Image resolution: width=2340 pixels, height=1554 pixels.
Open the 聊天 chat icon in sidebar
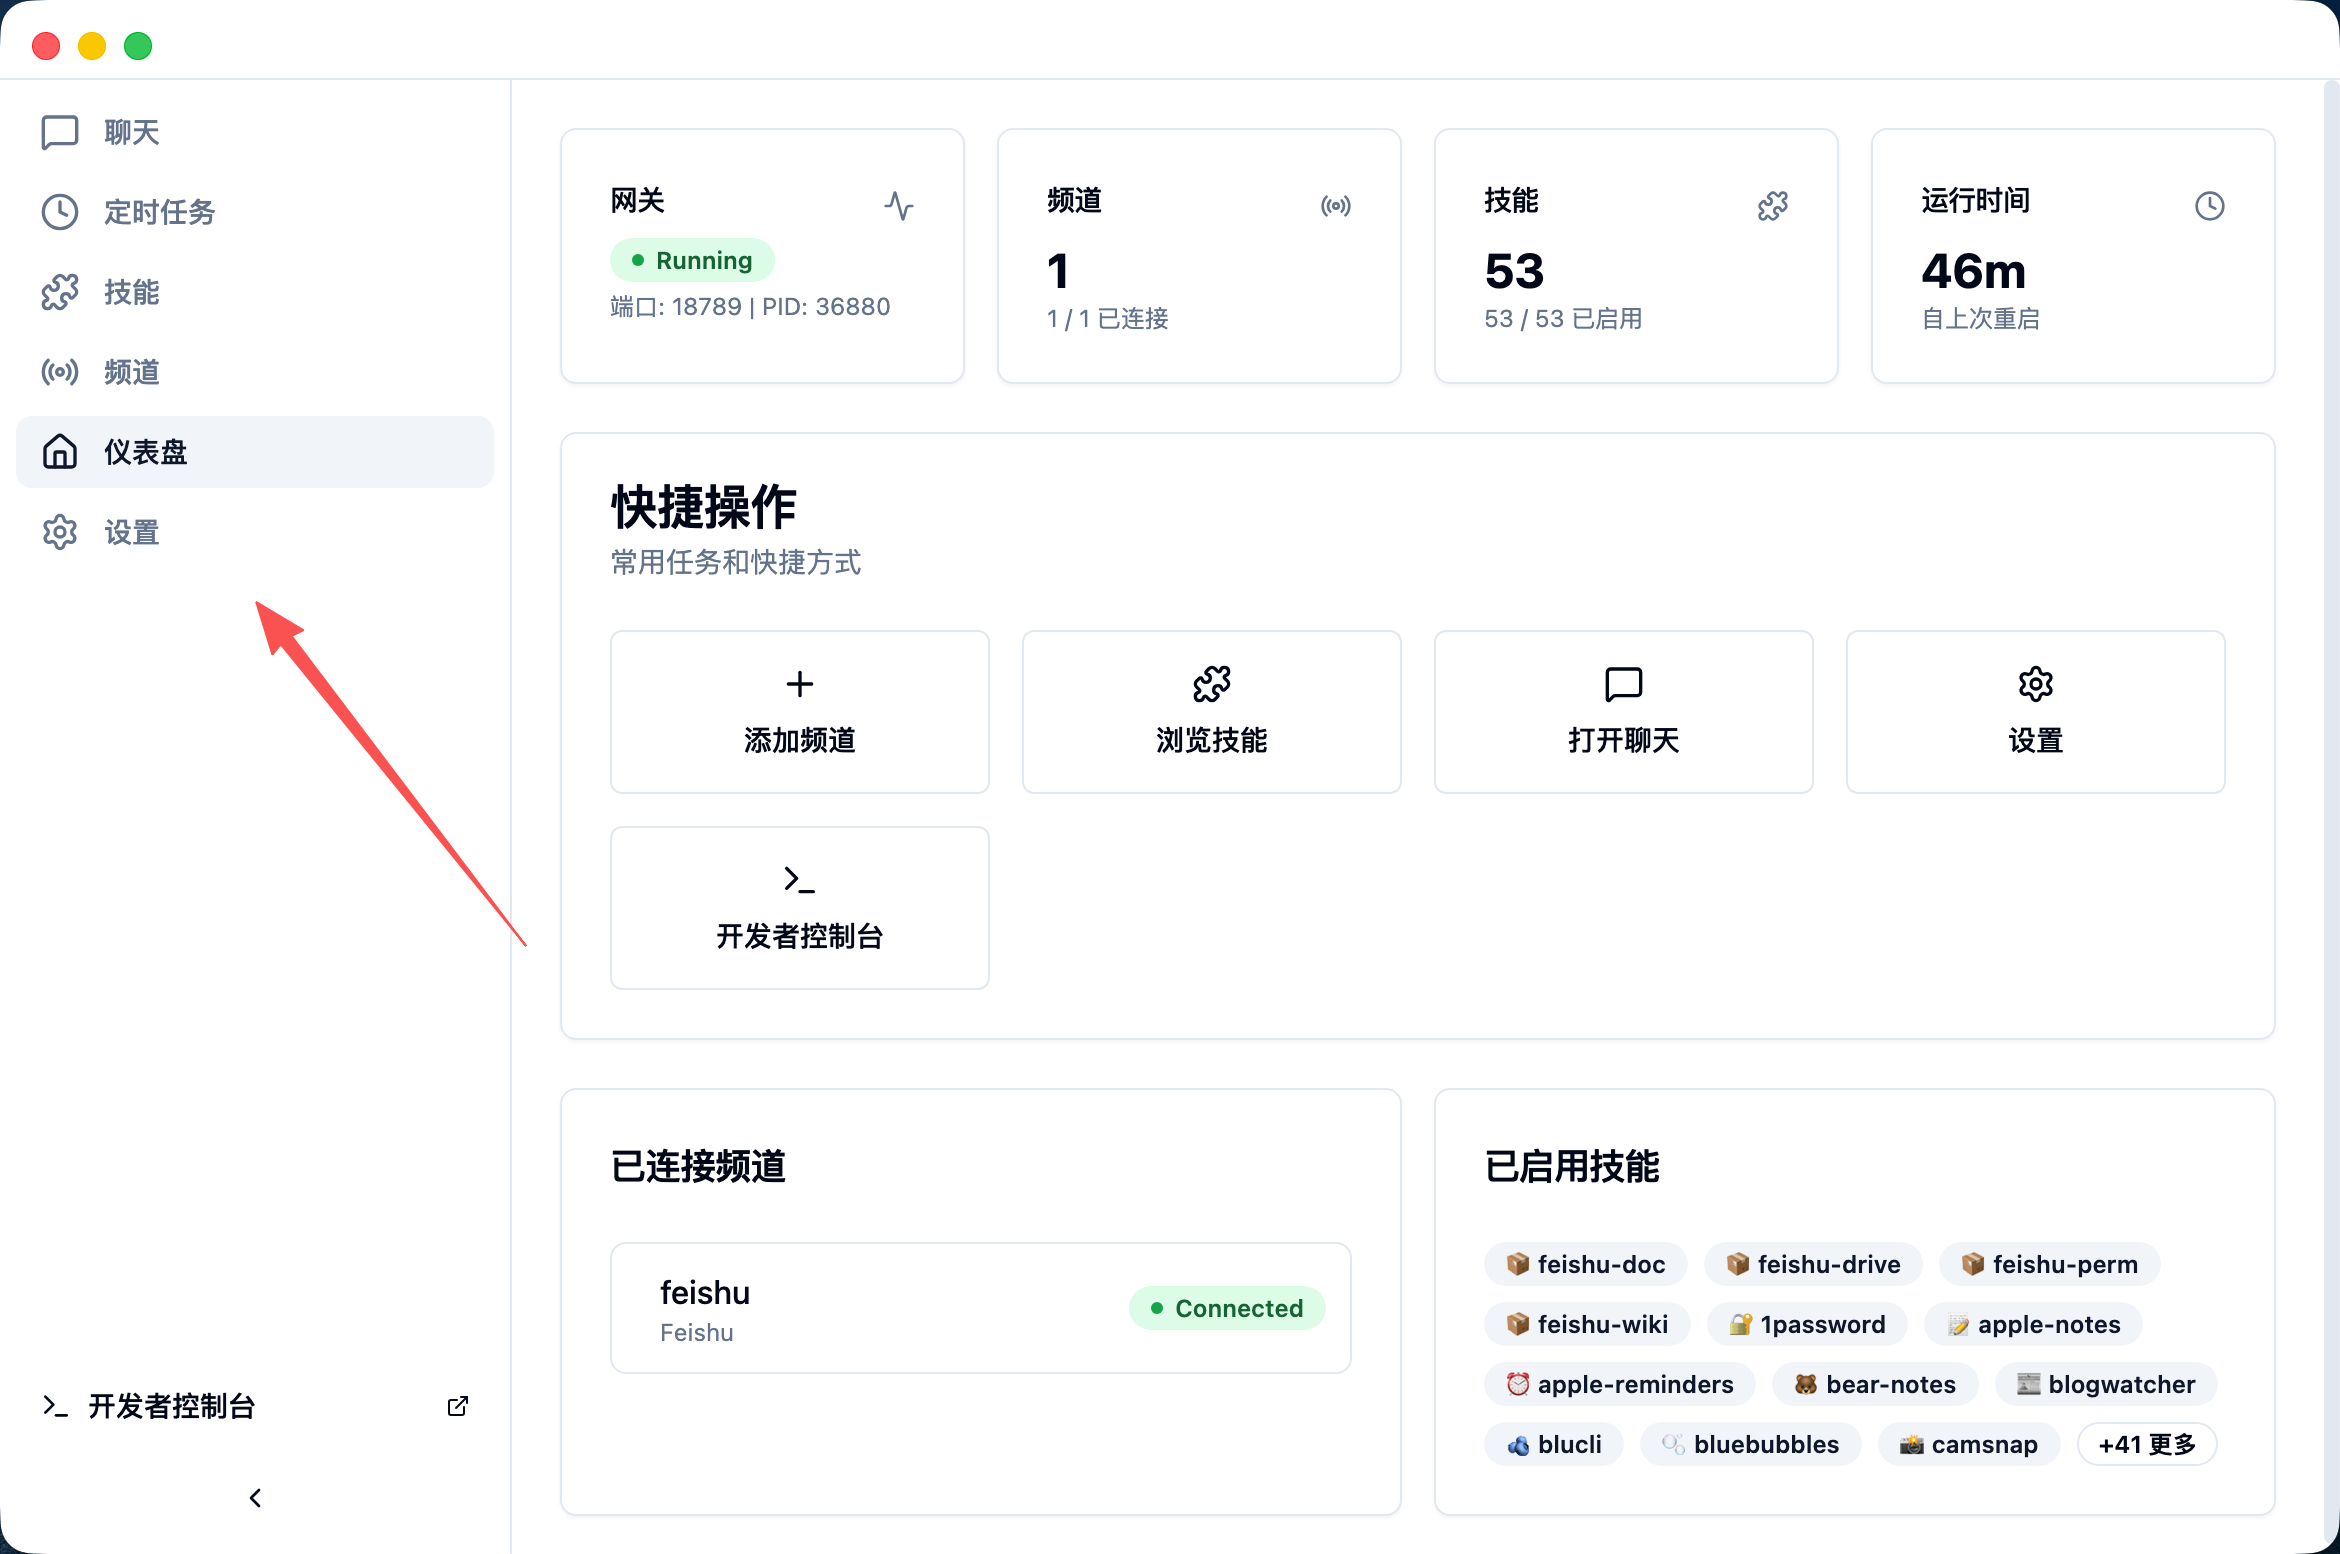point(59,132)
